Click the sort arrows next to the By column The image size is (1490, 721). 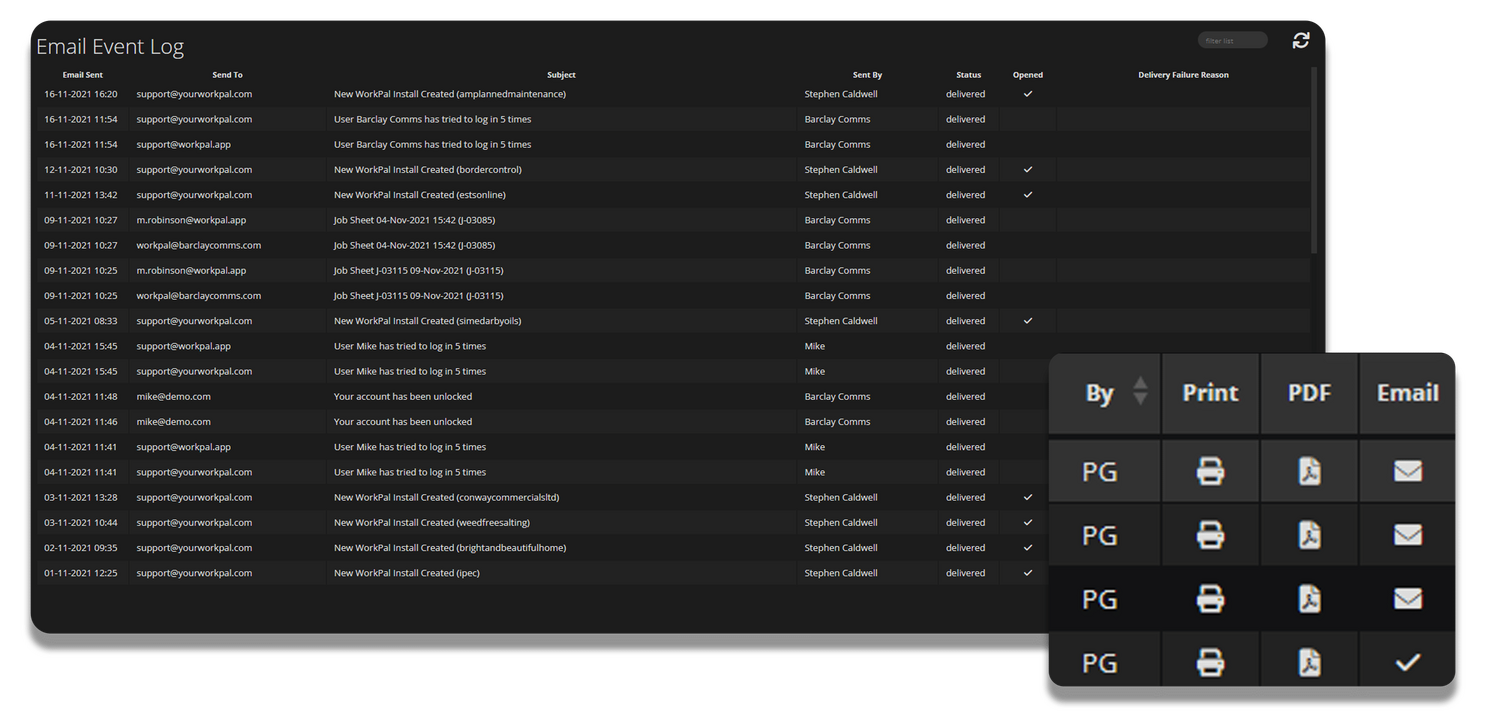point(1140,393)
